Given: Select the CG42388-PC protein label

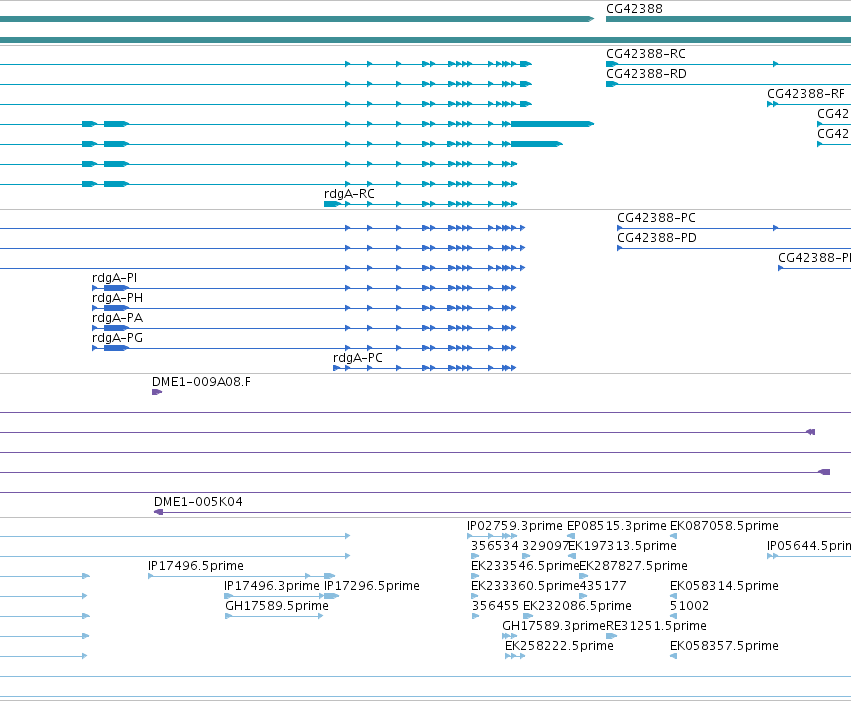Looking at the screenshot, I should coord(656,218).
